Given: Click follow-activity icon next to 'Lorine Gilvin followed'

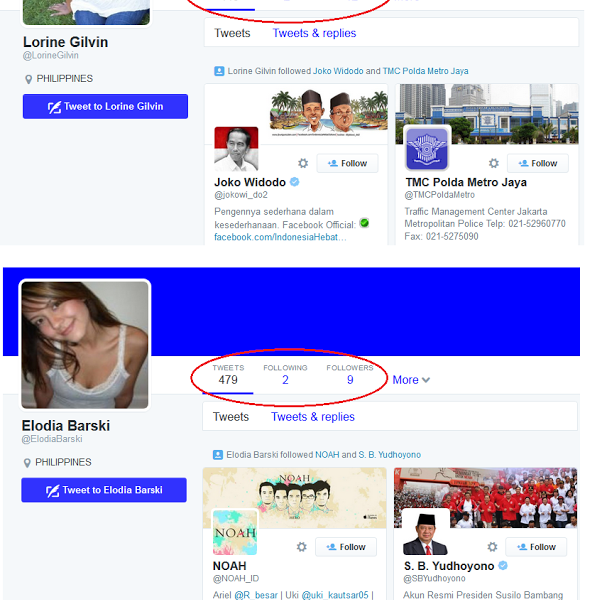Looking at the screenshot, I should (219, 71).
